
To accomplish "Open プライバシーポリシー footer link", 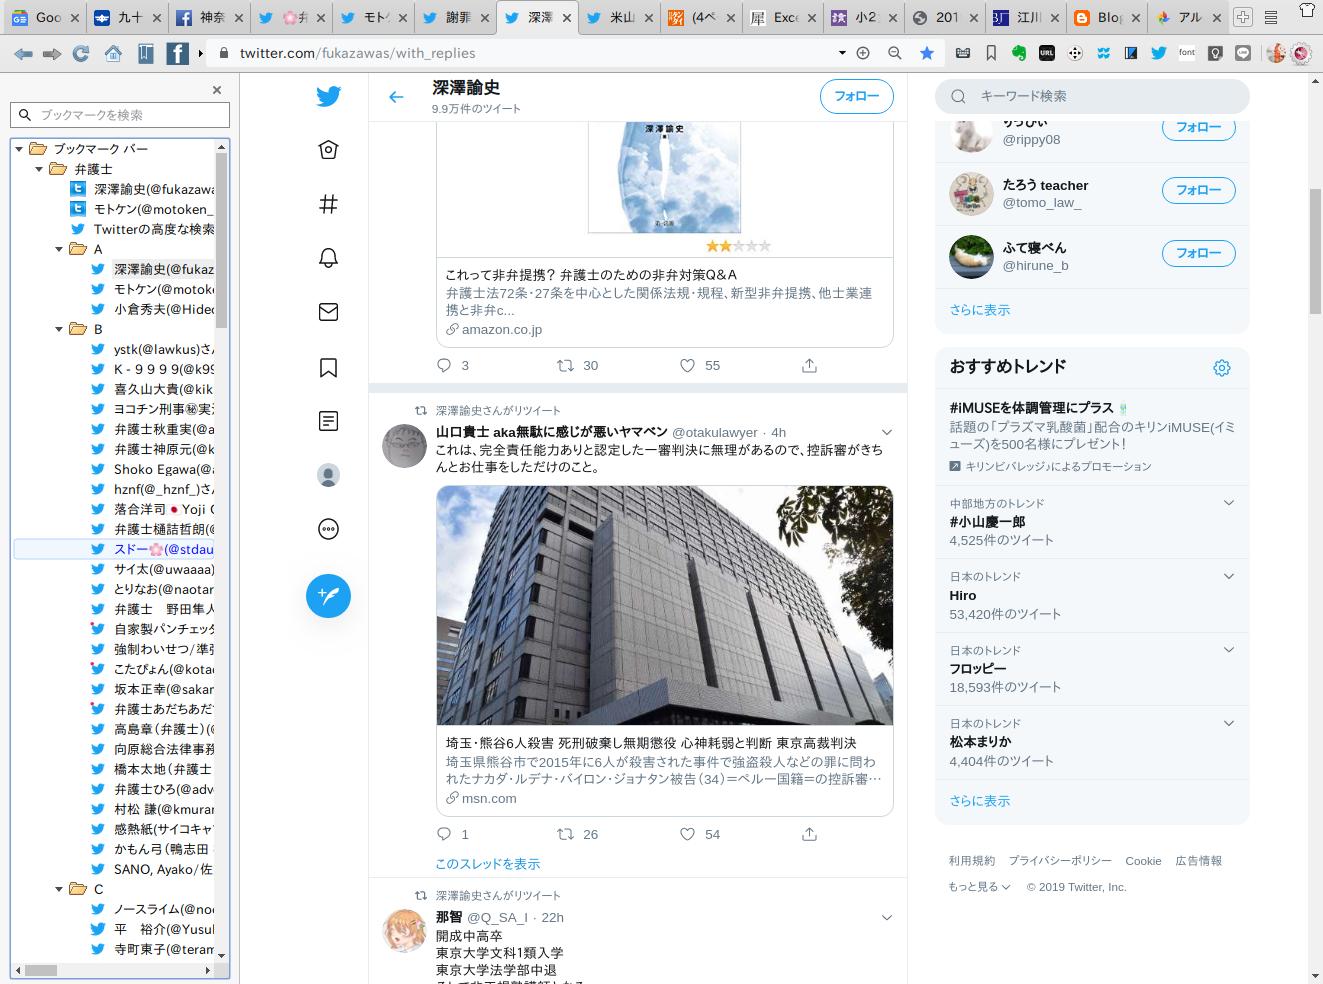I will coord(1060,861).
